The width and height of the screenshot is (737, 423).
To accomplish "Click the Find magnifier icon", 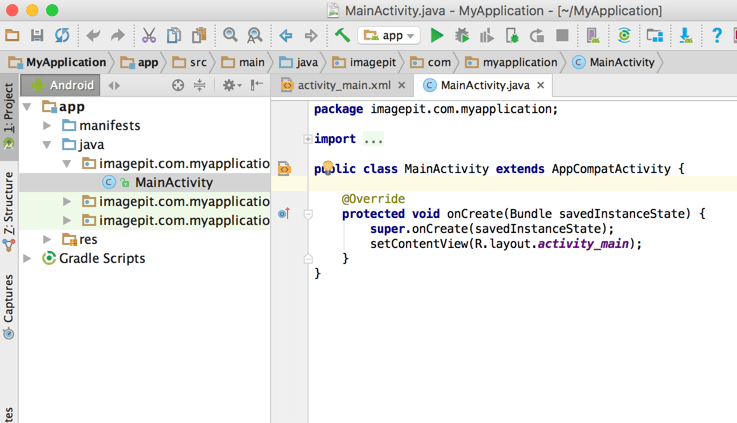I will 230,35.
